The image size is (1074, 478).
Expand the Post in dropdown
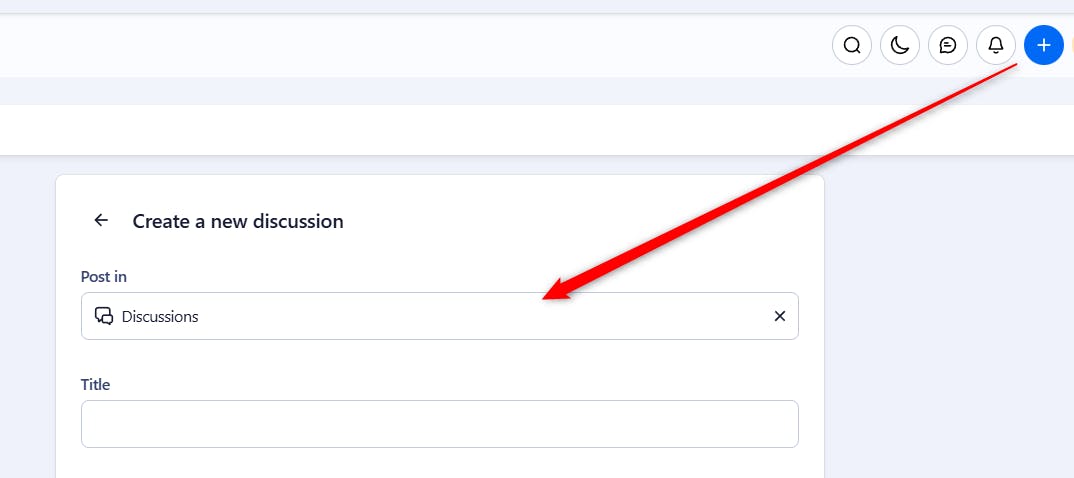tap(440, 316)
